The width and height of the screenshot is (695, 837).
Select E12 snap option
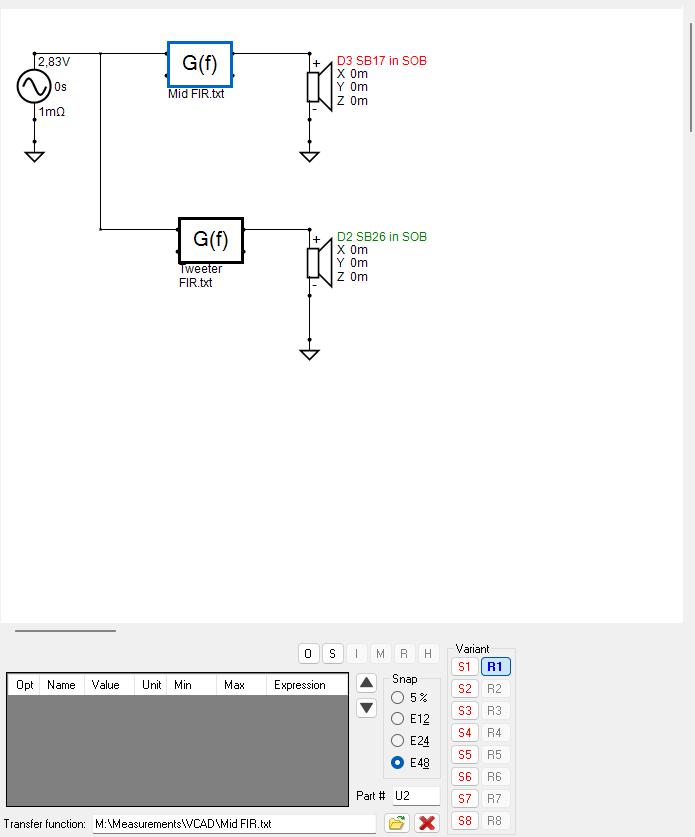410,718
